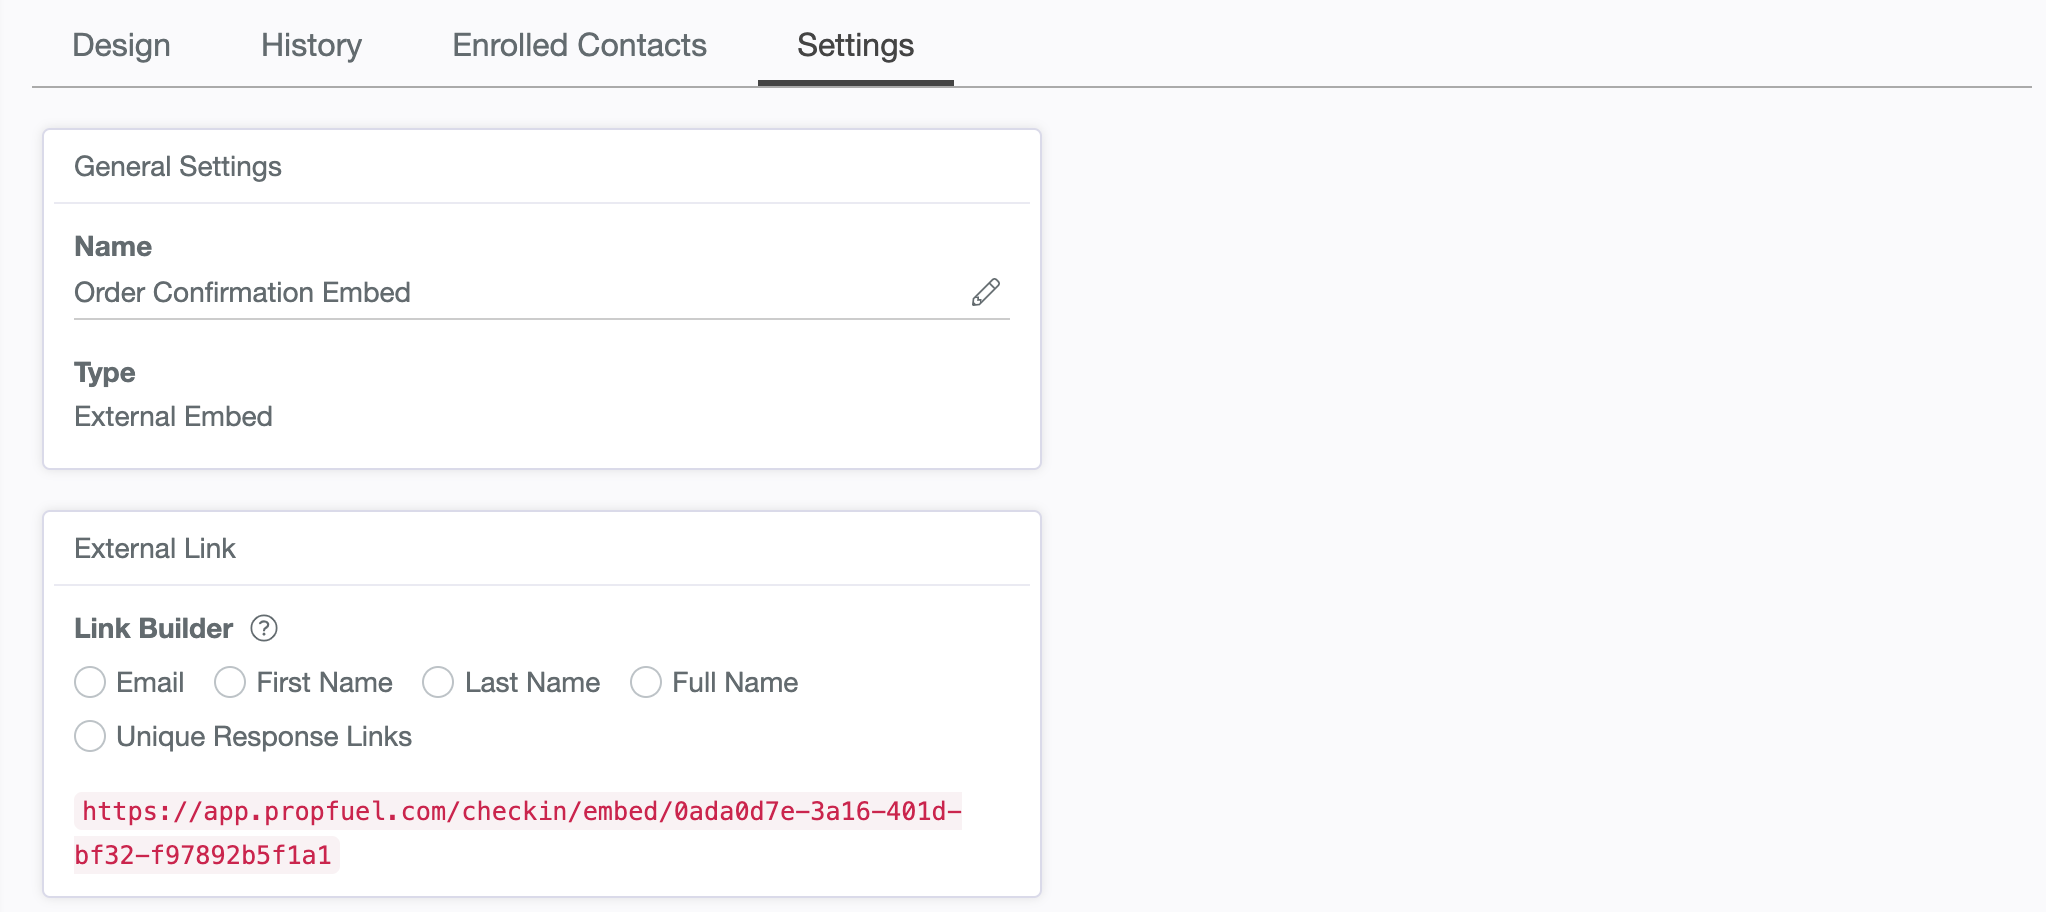Click the Type field label
Screen dimensions: 2046x912
point(104,373)
